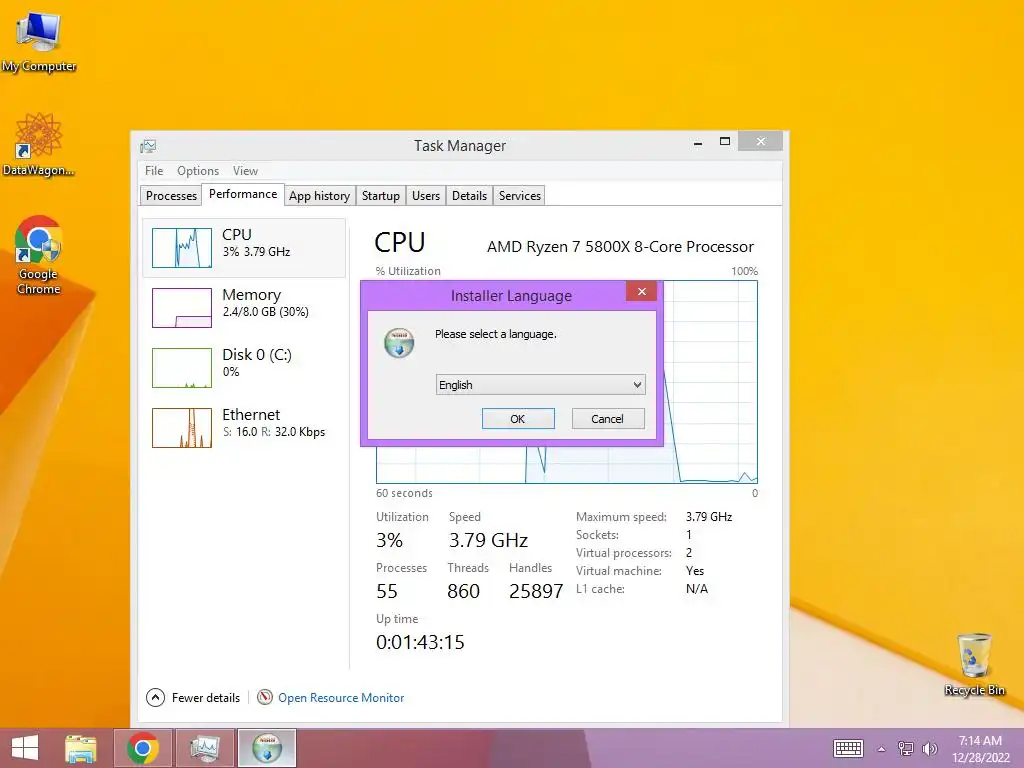Open the on-screen keyboard tray icon
This screenshot has width=1024, height=768.
848,748
